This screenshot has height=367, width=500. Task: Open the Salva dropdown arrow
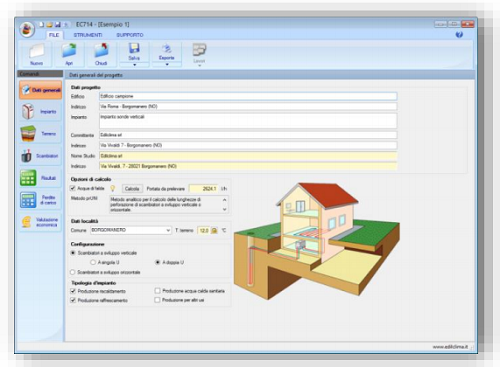pos(134,65)
